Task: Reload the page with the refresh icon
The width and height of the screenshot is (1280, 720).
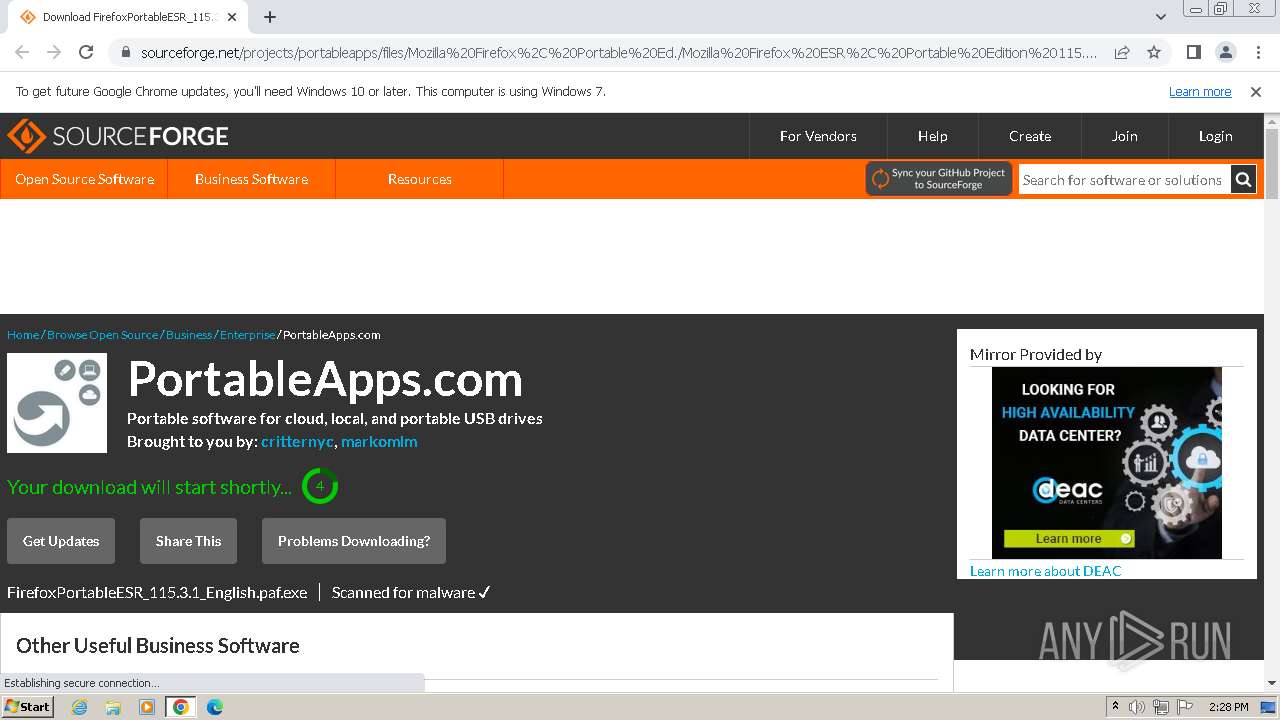Action: click(x=86, y=52)
